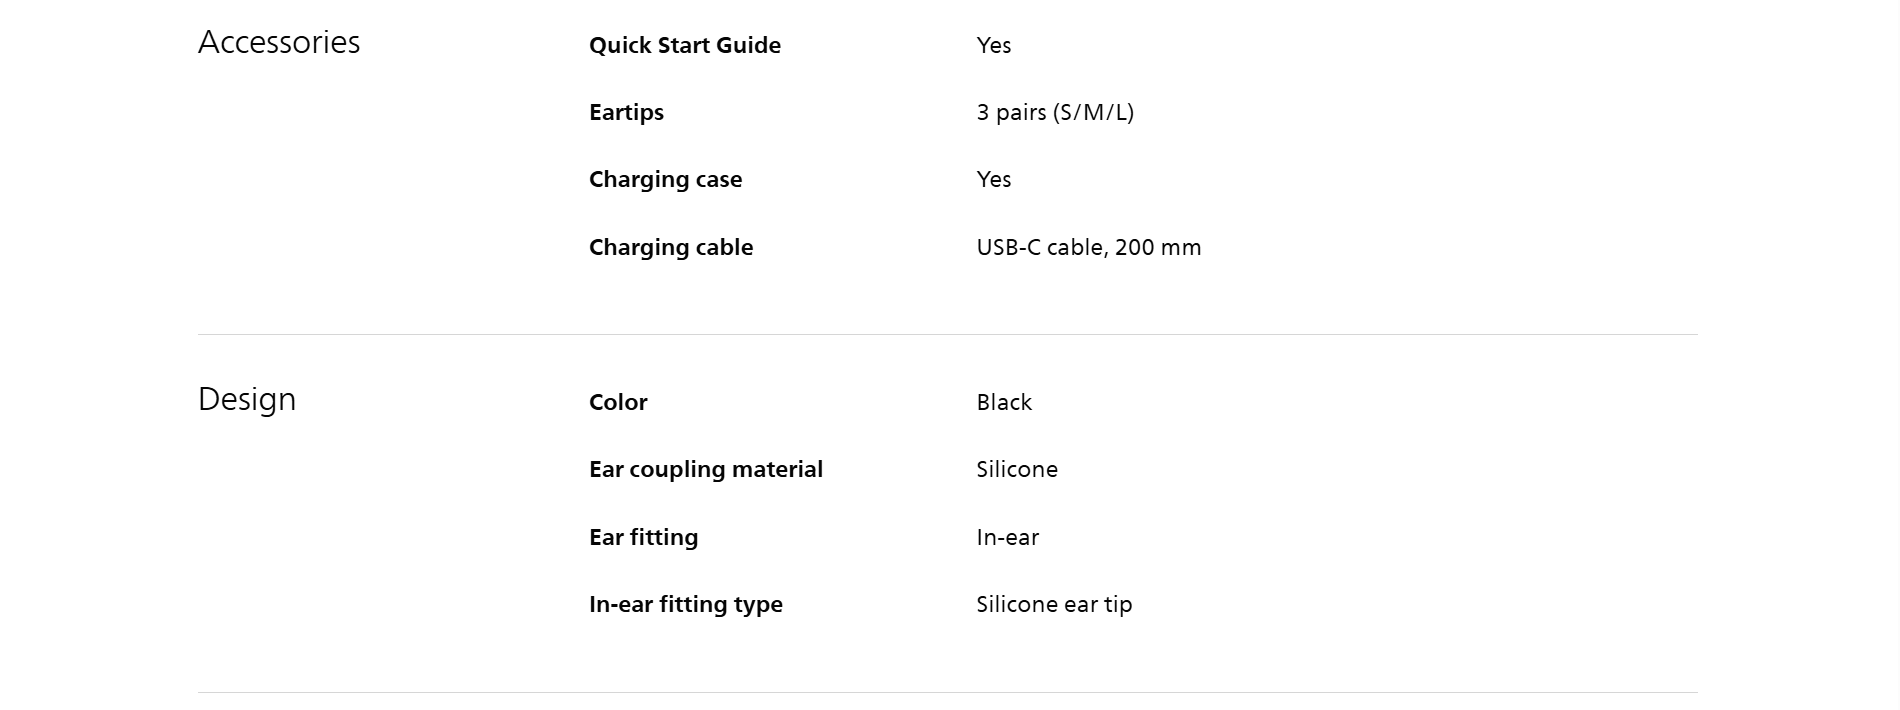Select the Silicone ear tip value
The image size is (1900, 710).
[1054, 604]
